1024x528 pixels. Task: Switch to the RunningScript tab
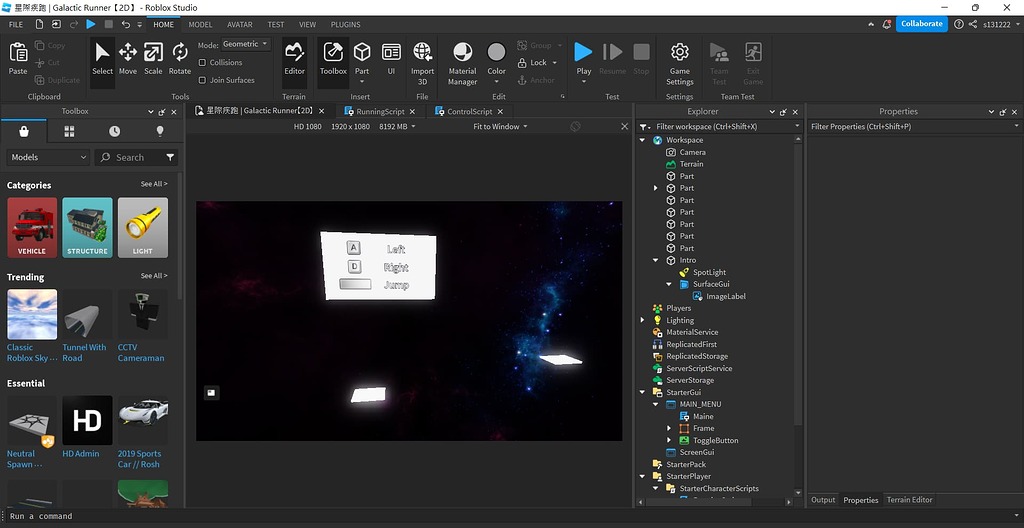click(380, 112)
